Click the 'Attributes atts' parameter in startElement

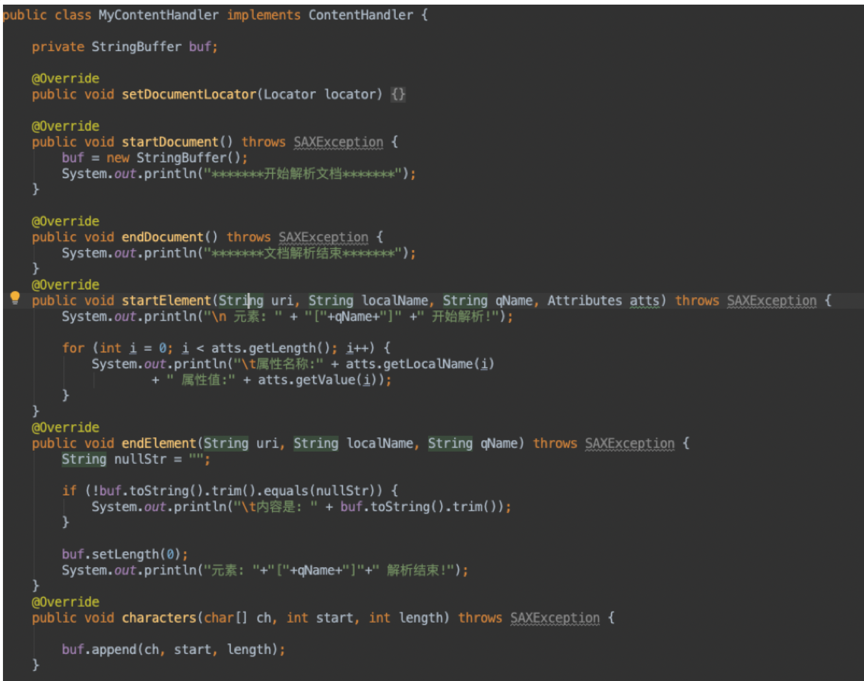(x=603, y=301)
